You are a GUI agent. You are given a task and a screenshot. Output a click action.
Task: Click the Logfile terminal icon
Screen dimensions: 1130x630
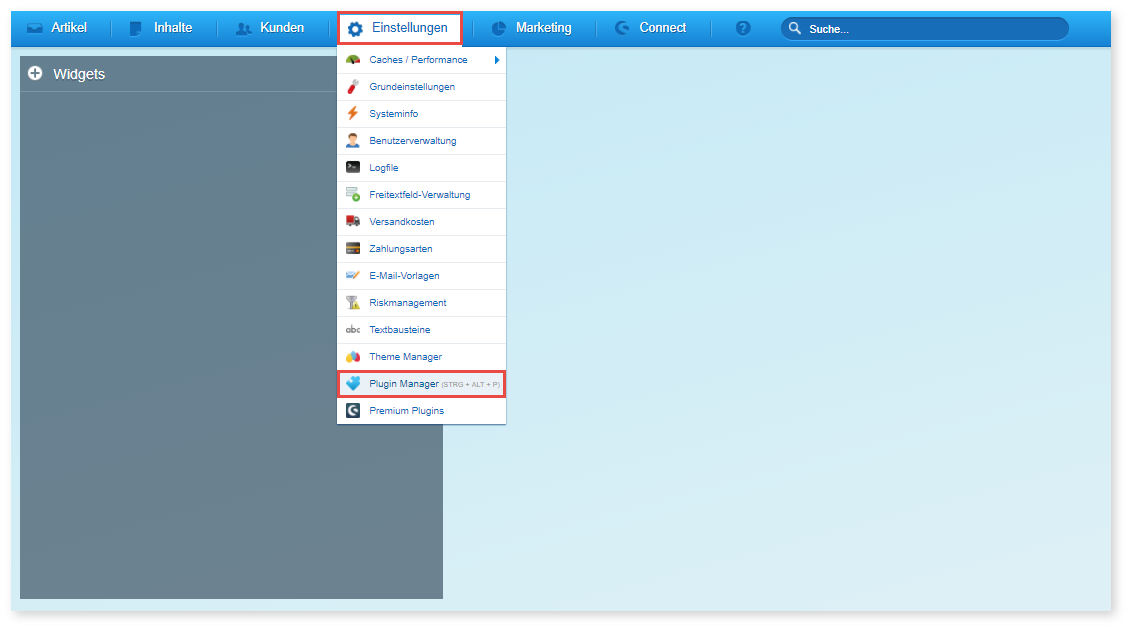(x=353, y=167)
